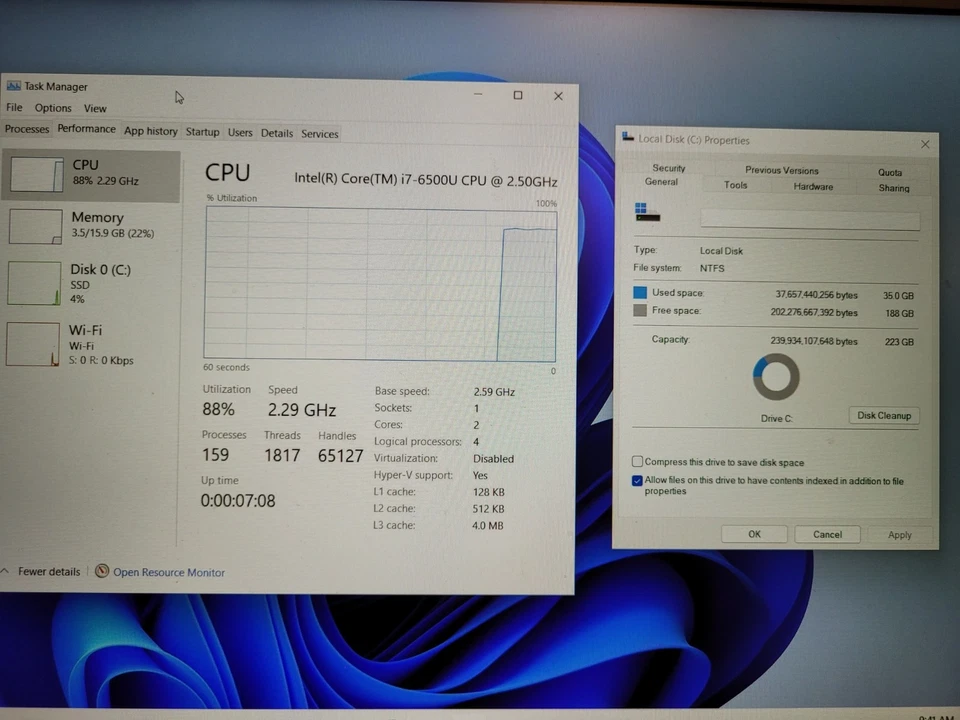Switch to the App history tab
Screen dimensions: 960x720
(x=151, y=131)
